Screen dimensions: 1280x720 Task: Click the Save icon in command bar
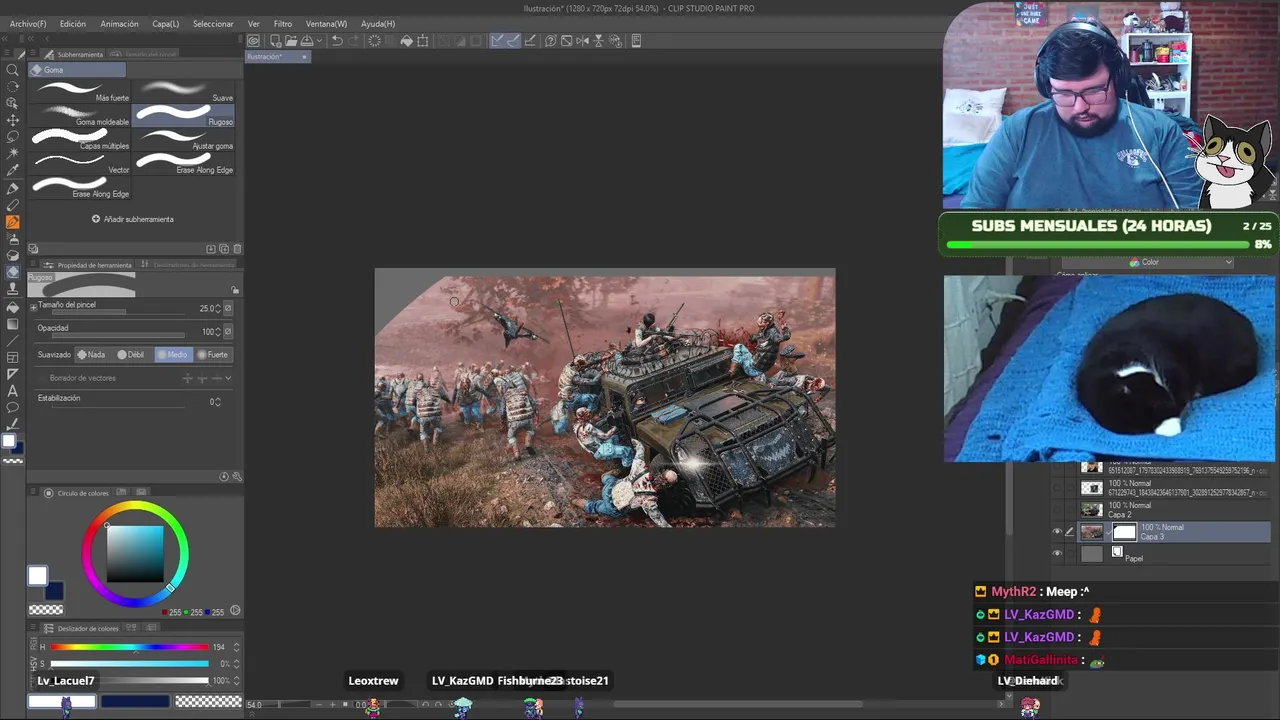pos(306,41)
